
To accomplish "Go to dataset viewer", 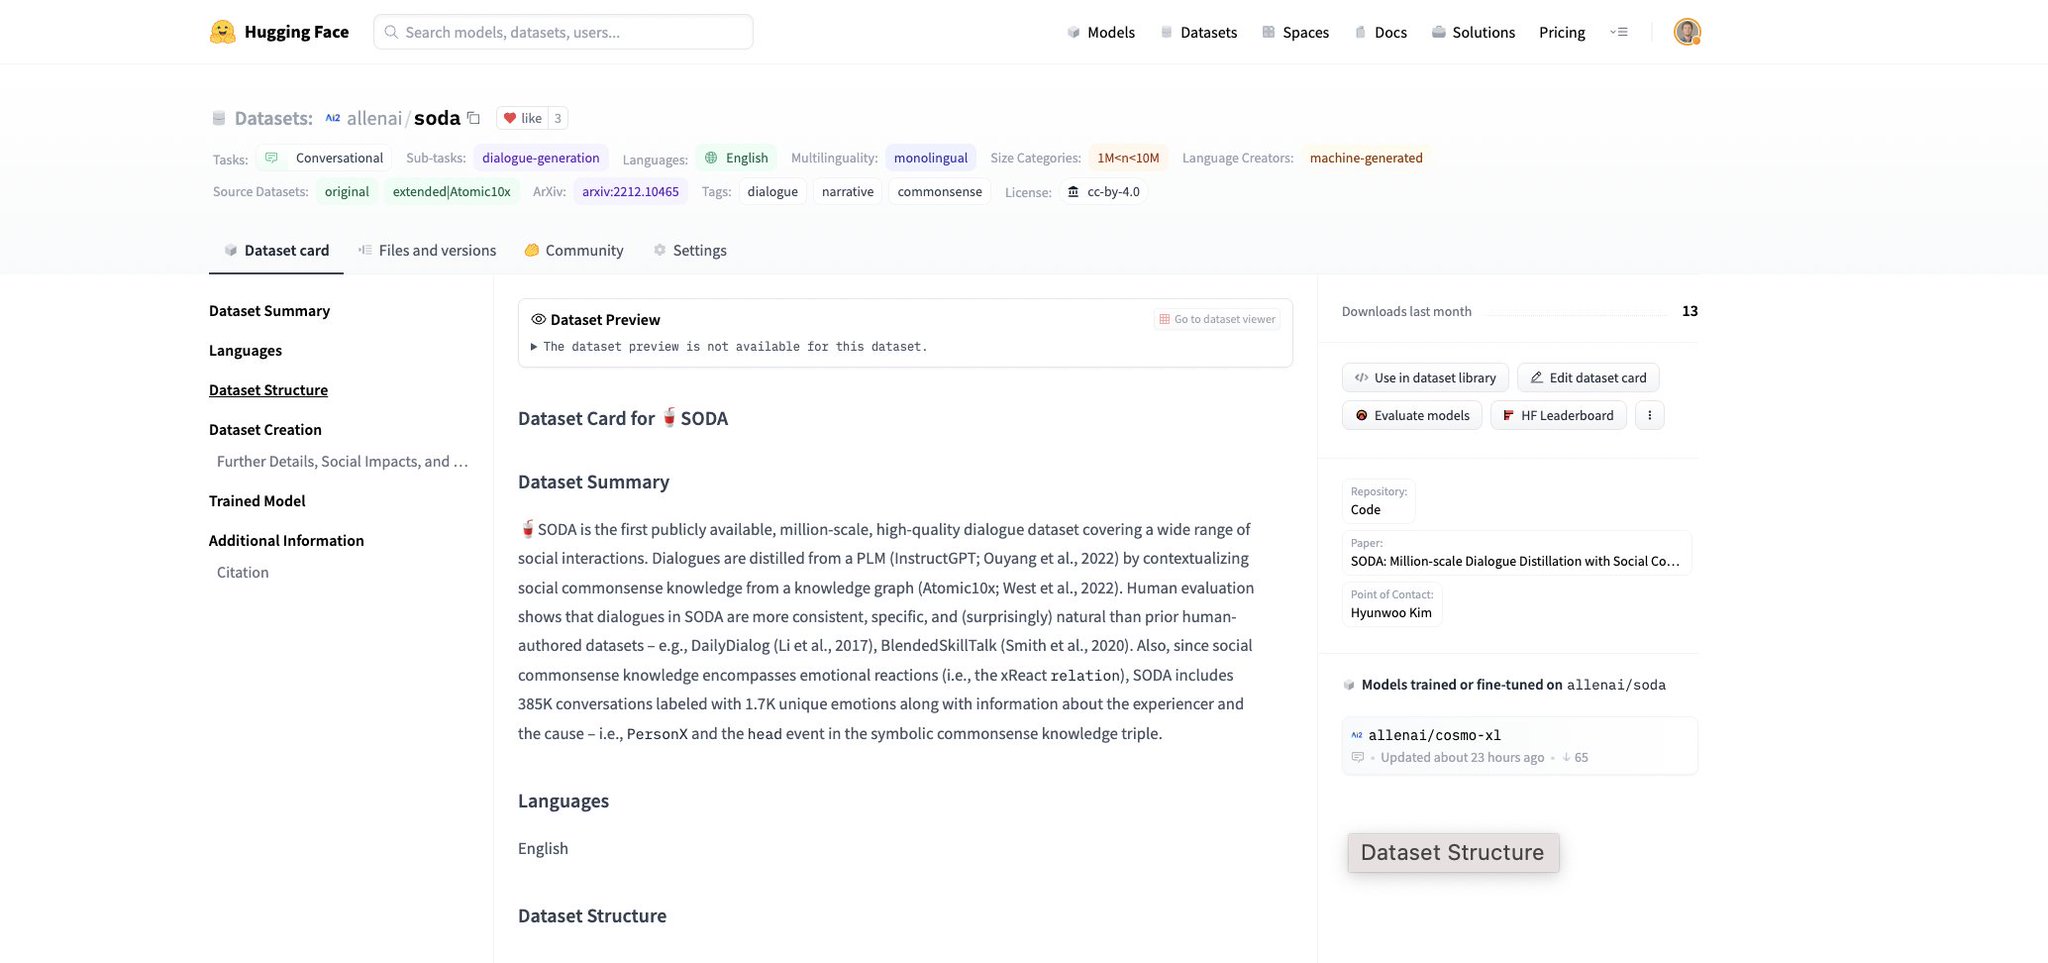I will pyautogui.click(x=1217, y=319).
